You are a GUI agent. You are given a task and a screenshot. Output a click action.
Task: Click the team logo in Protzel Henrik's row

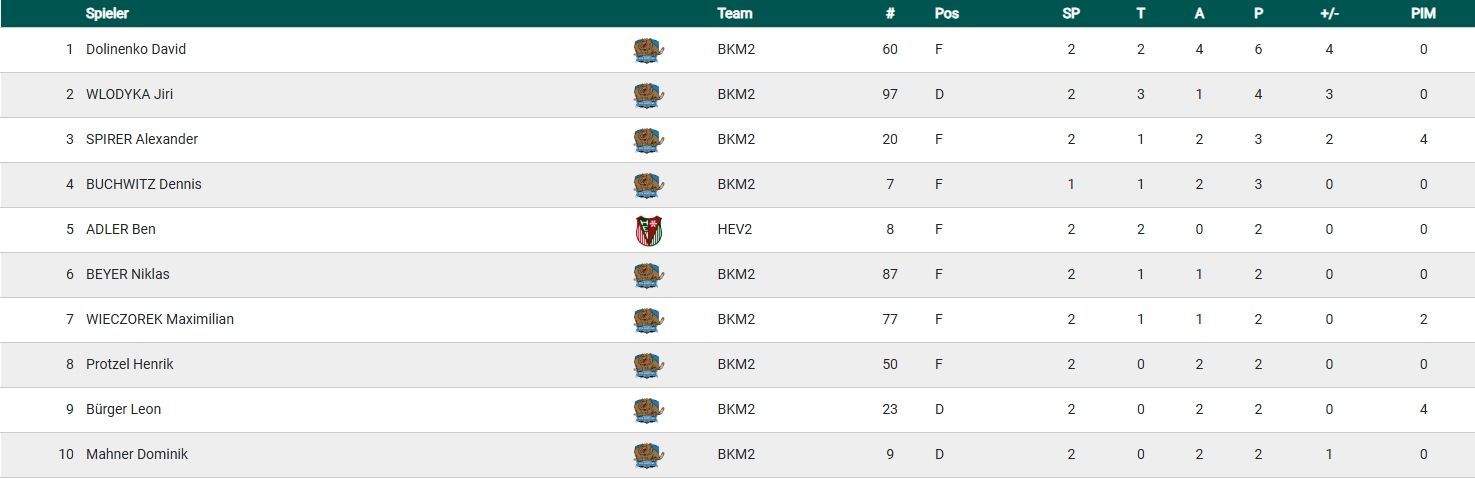click(x=648, y=365)
